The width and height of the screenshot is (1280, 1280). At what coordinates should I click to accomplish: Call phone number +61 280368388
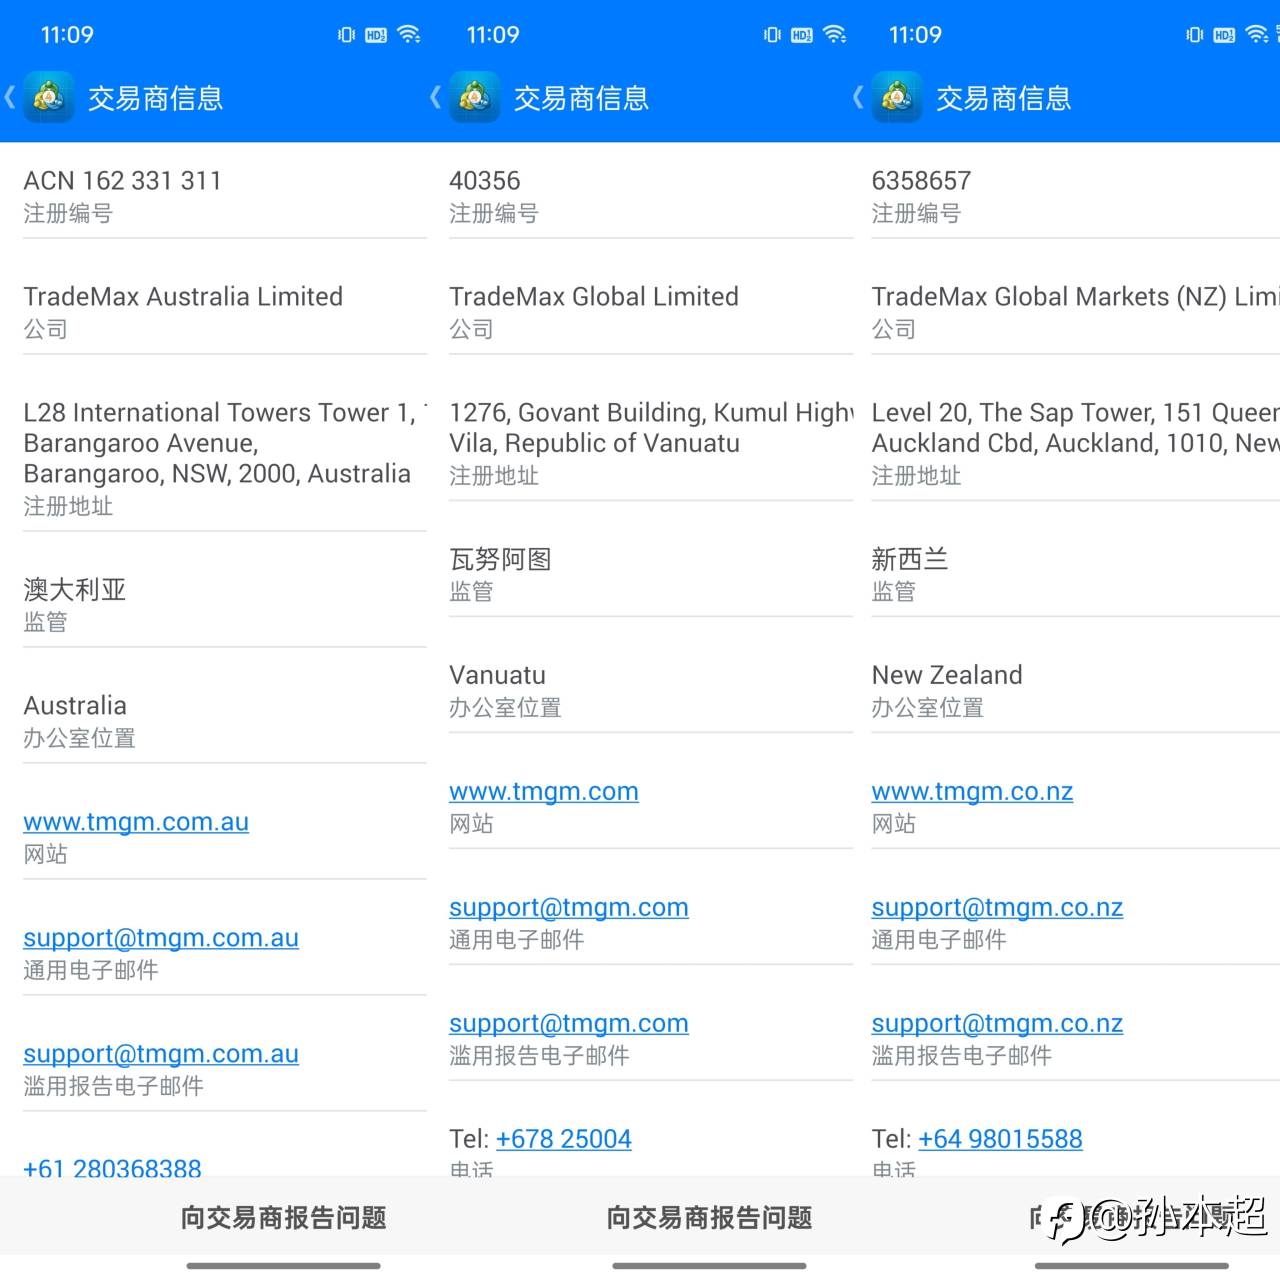tap(112, 1166)
